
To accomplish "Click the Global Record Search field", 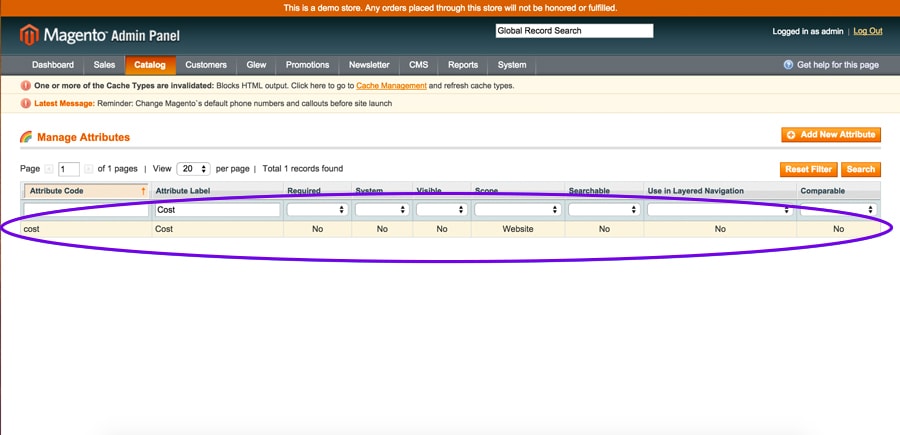I will [574, 31].
